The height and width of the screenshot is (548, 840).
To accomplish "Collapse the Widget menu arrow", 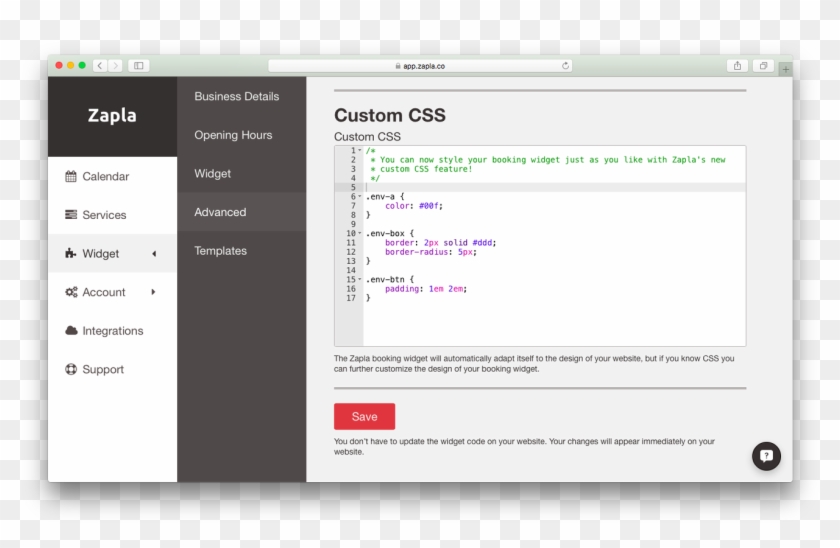I will [x=153, y=254].
